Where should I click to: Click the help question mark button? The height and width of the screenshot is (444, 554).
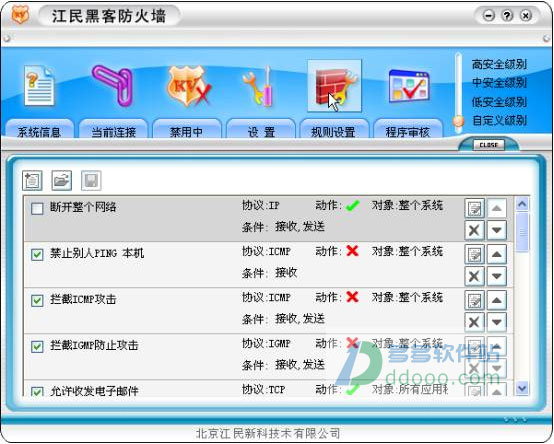click(x=507, y=16)
